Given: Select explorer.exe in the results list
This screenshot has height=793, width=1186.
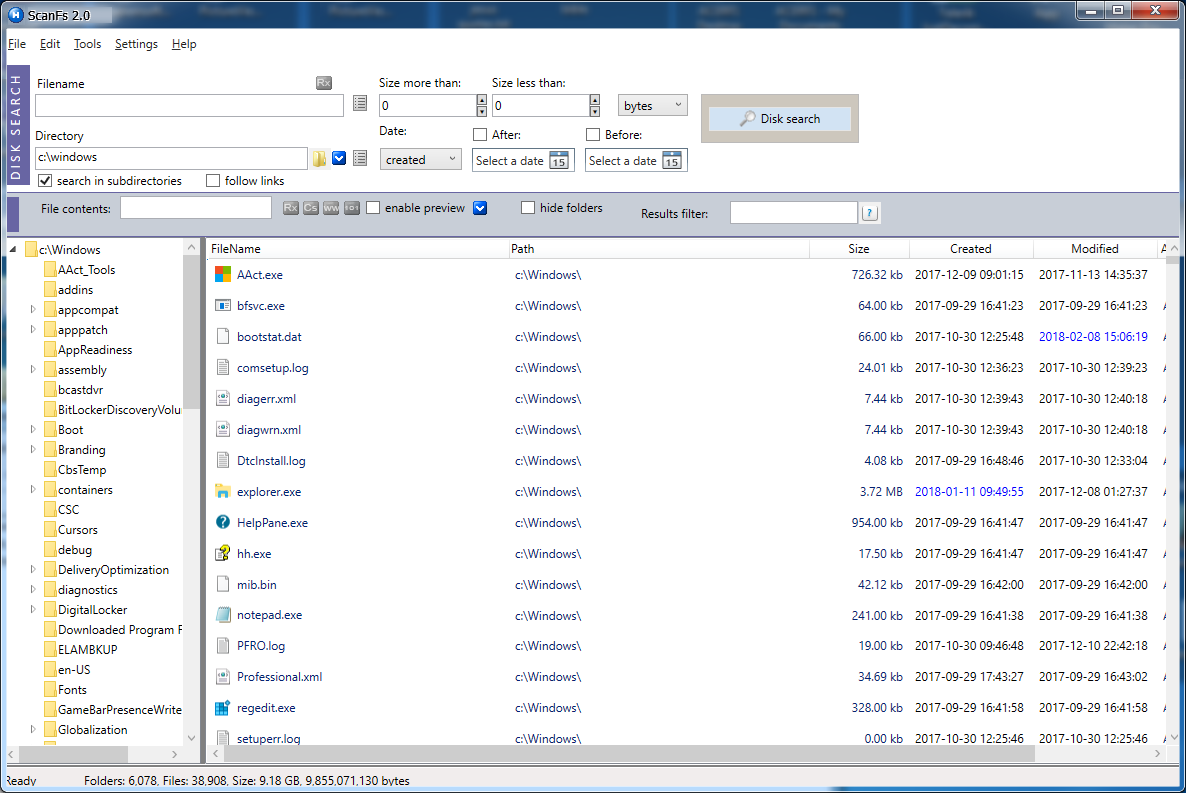Looking at the screenshot, I should click(267, 491).
